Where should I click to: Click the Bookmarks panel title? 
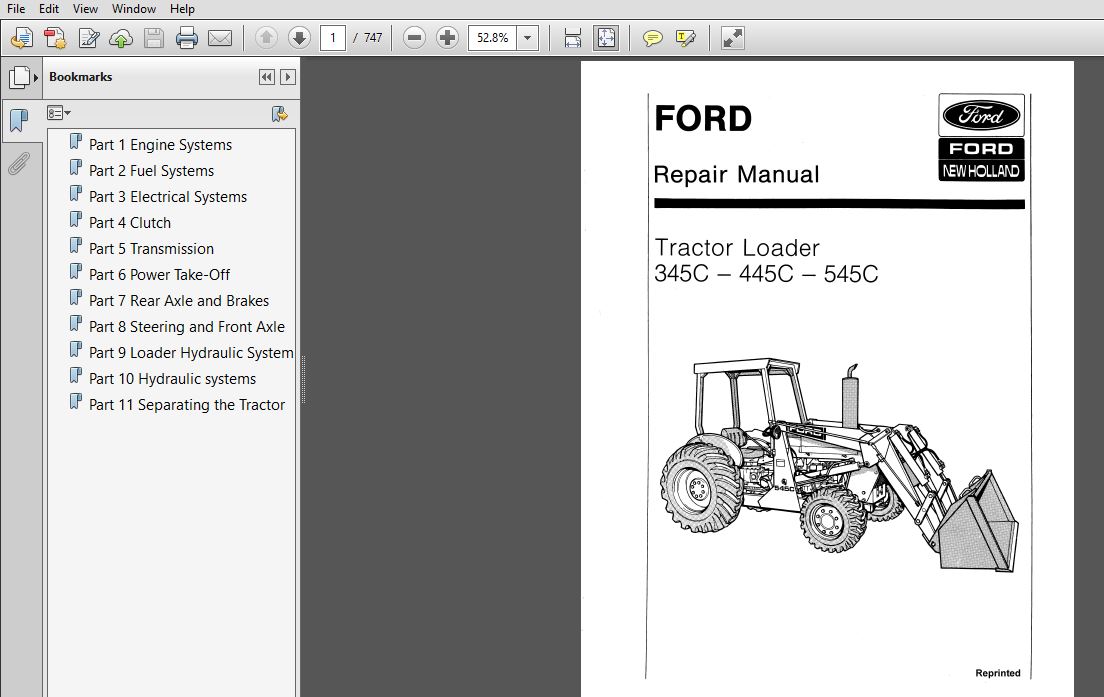click(x=80, y=77)
